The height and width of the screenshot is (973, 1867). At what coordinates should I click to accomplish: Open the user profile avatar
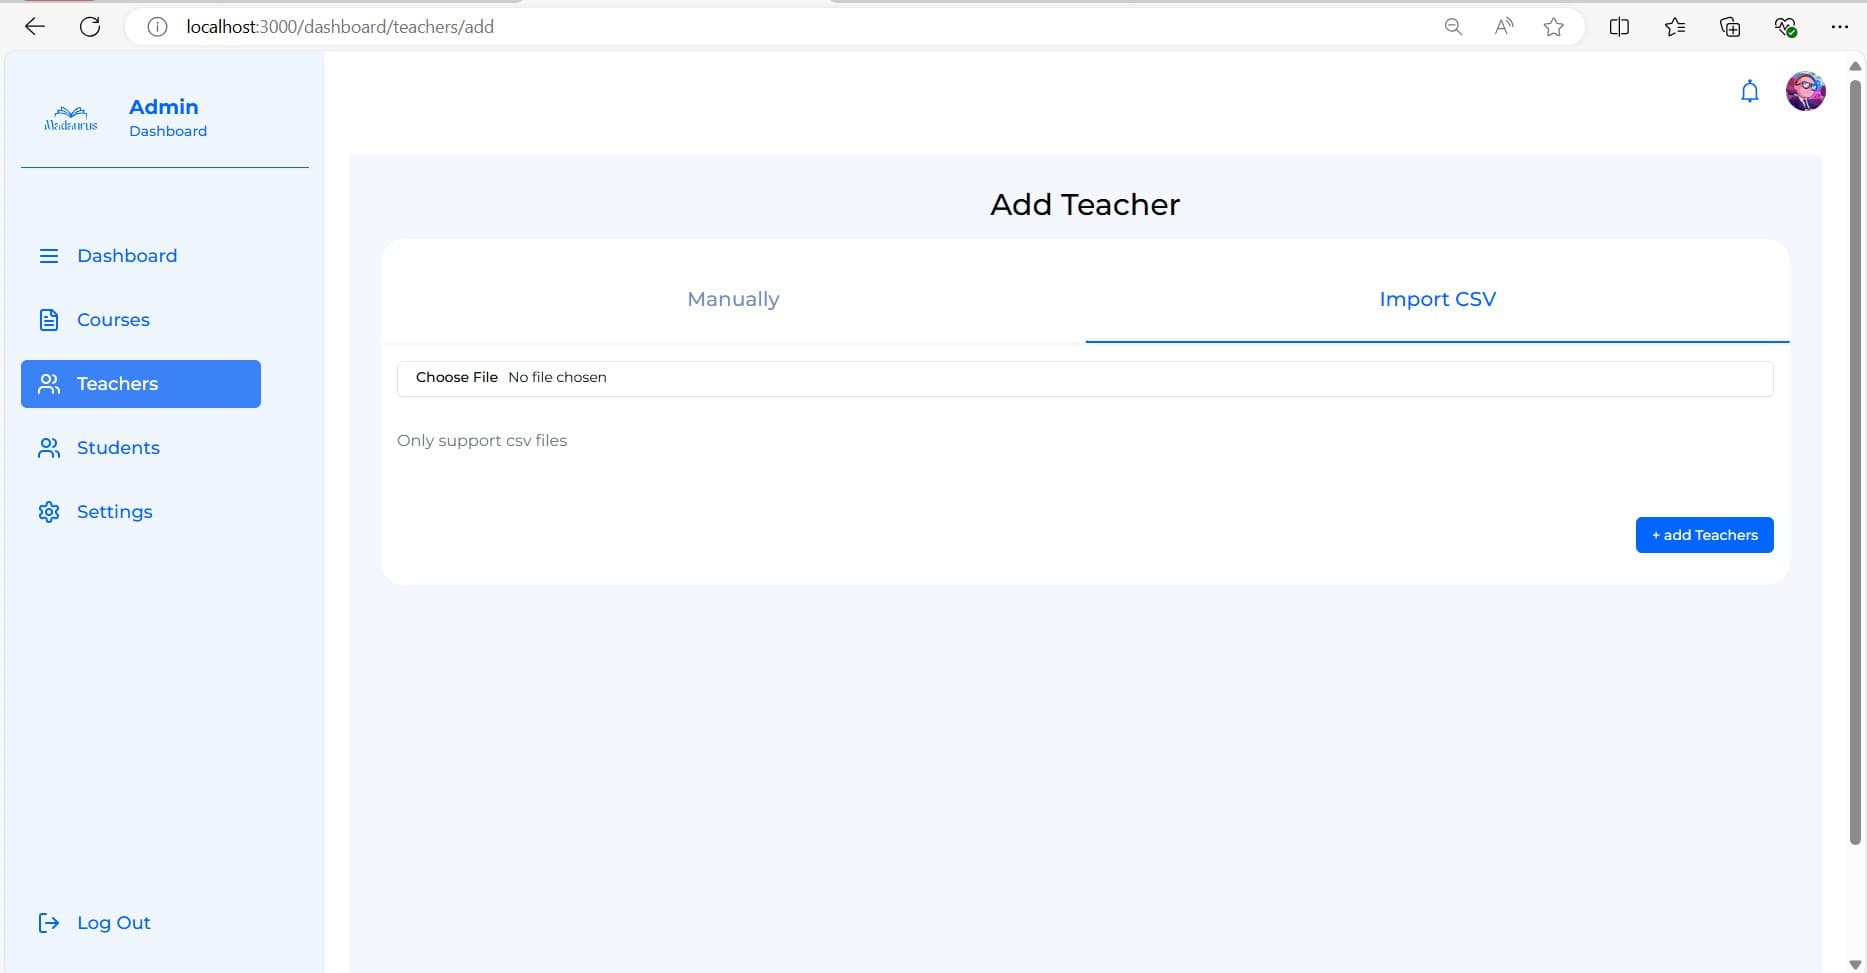(1805, 92)
